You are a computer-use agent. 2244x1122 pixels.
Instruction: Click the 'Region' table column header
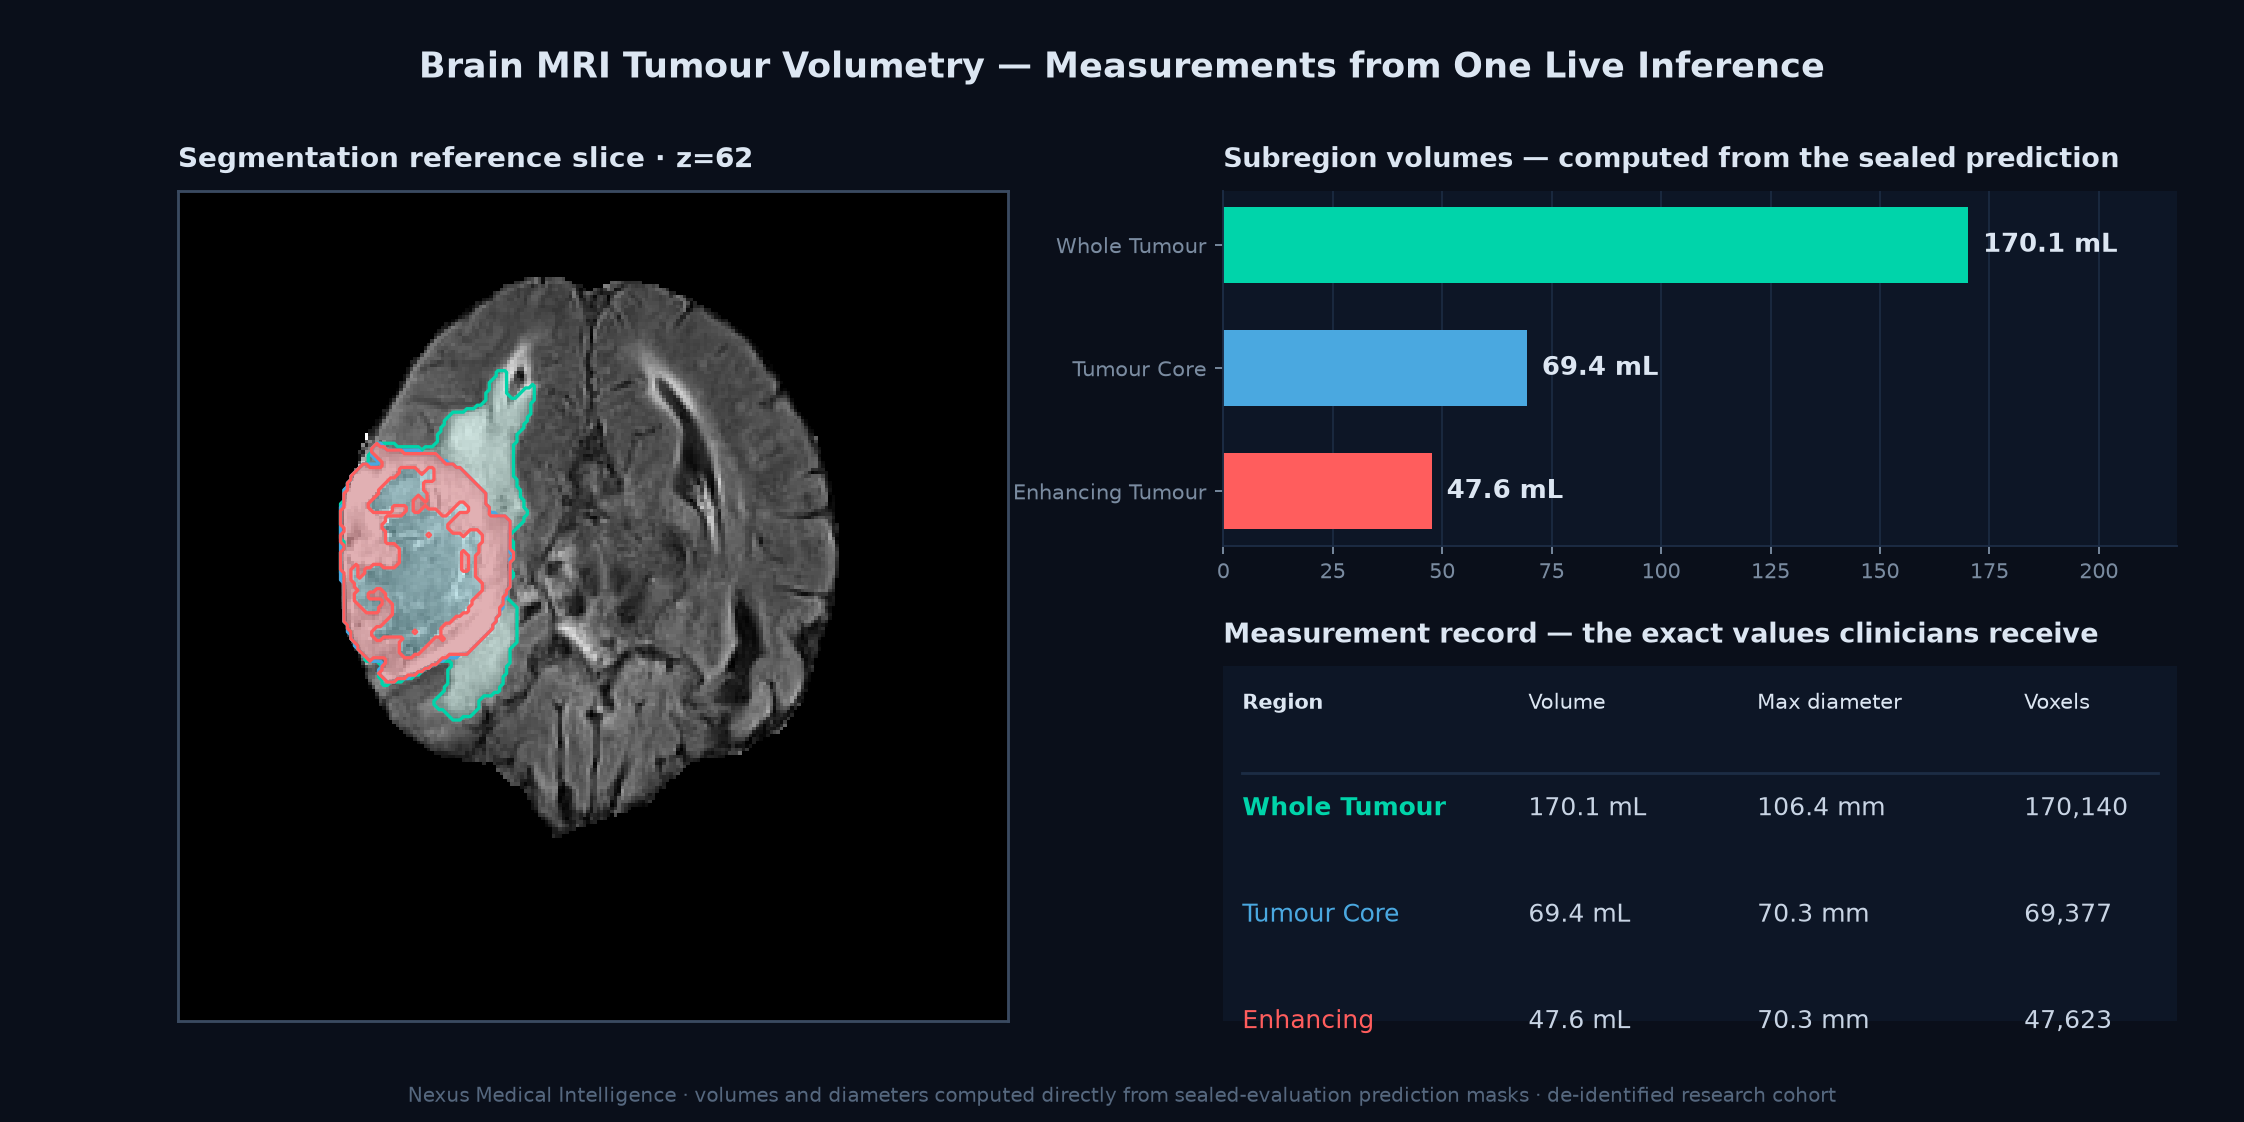pyautogui.click(x=1282, y=702)
